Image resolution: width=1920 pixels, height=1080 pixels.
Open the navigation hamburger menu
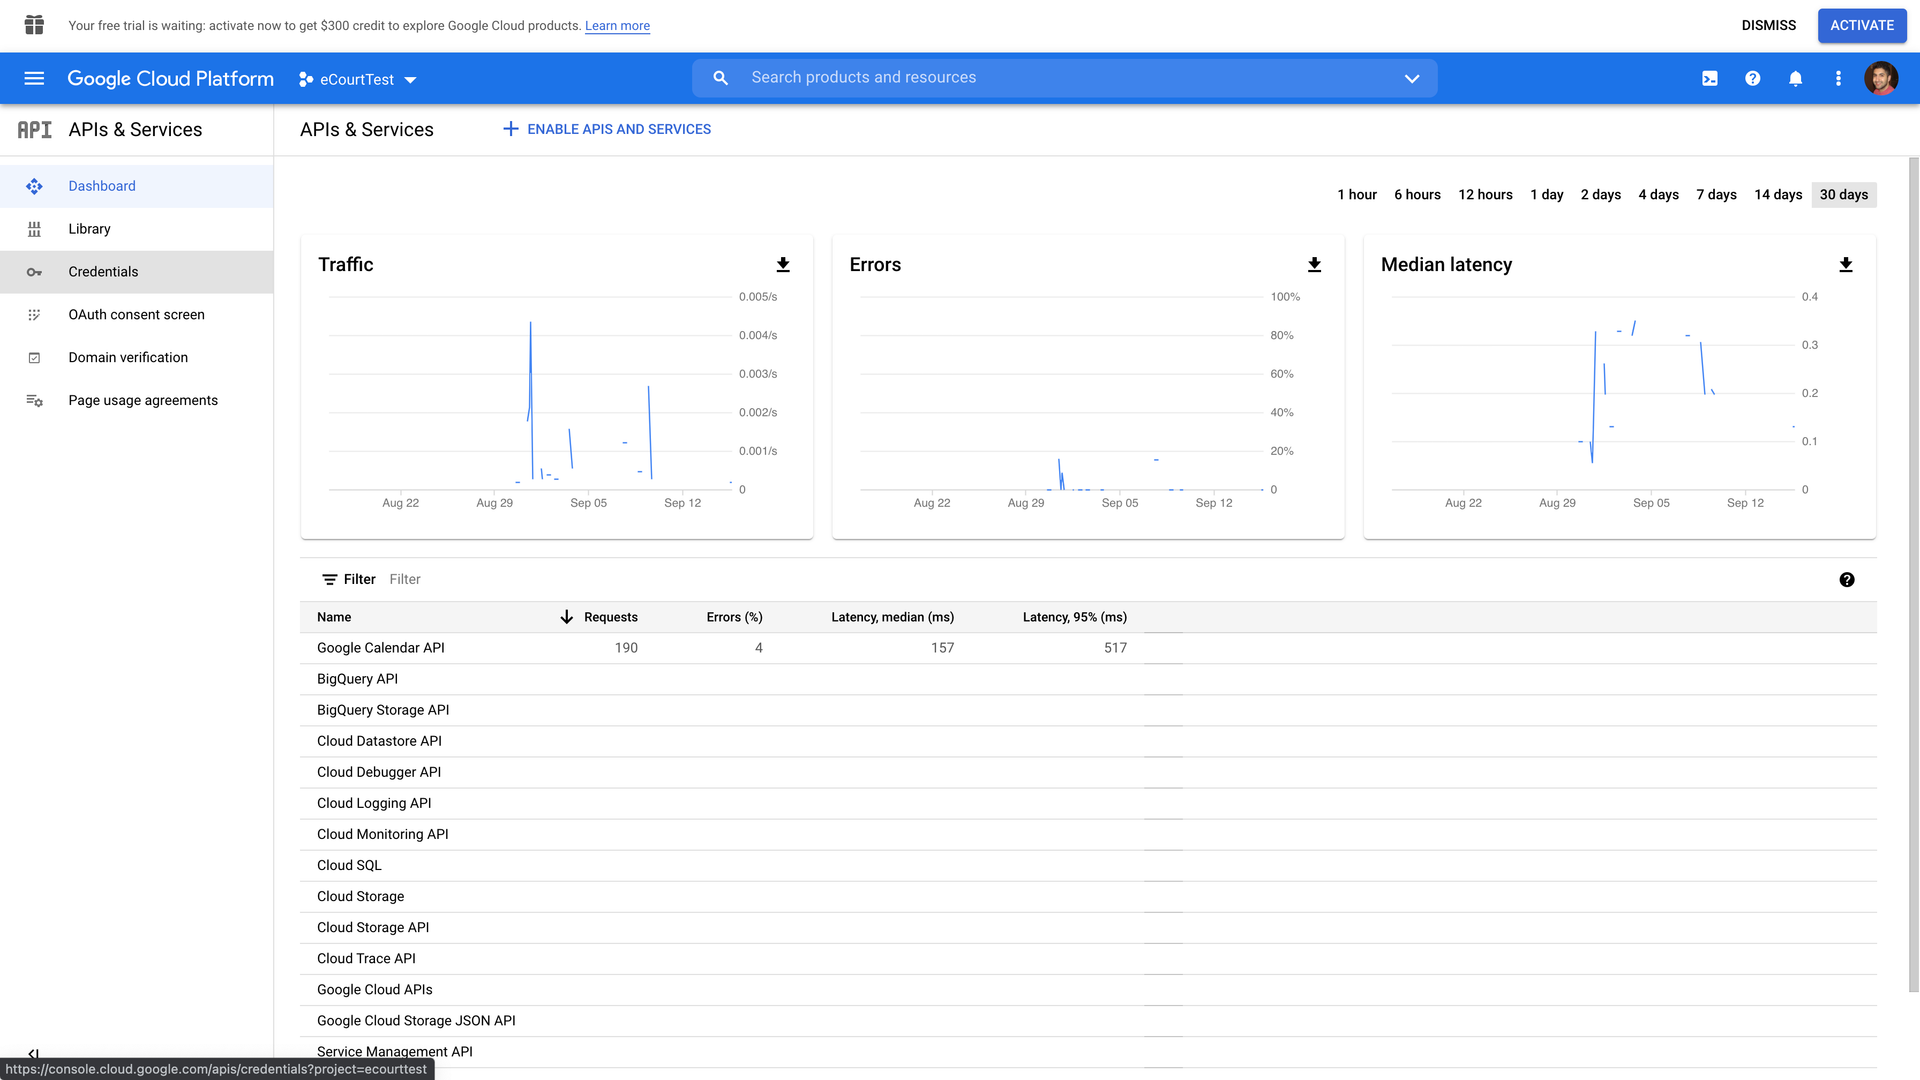[34, 78]
